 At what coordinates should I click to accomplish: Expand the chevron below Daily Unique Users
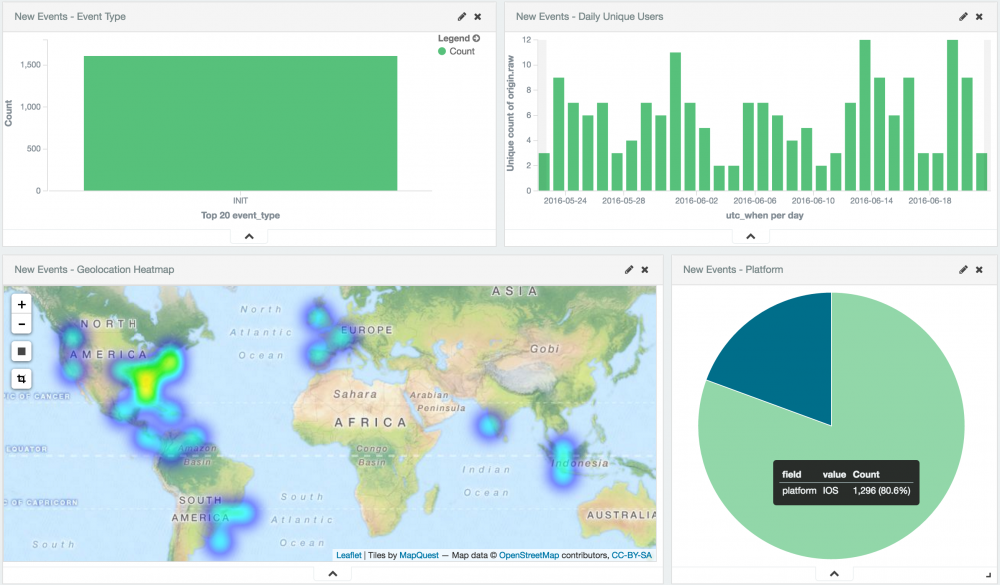[750, 236]
